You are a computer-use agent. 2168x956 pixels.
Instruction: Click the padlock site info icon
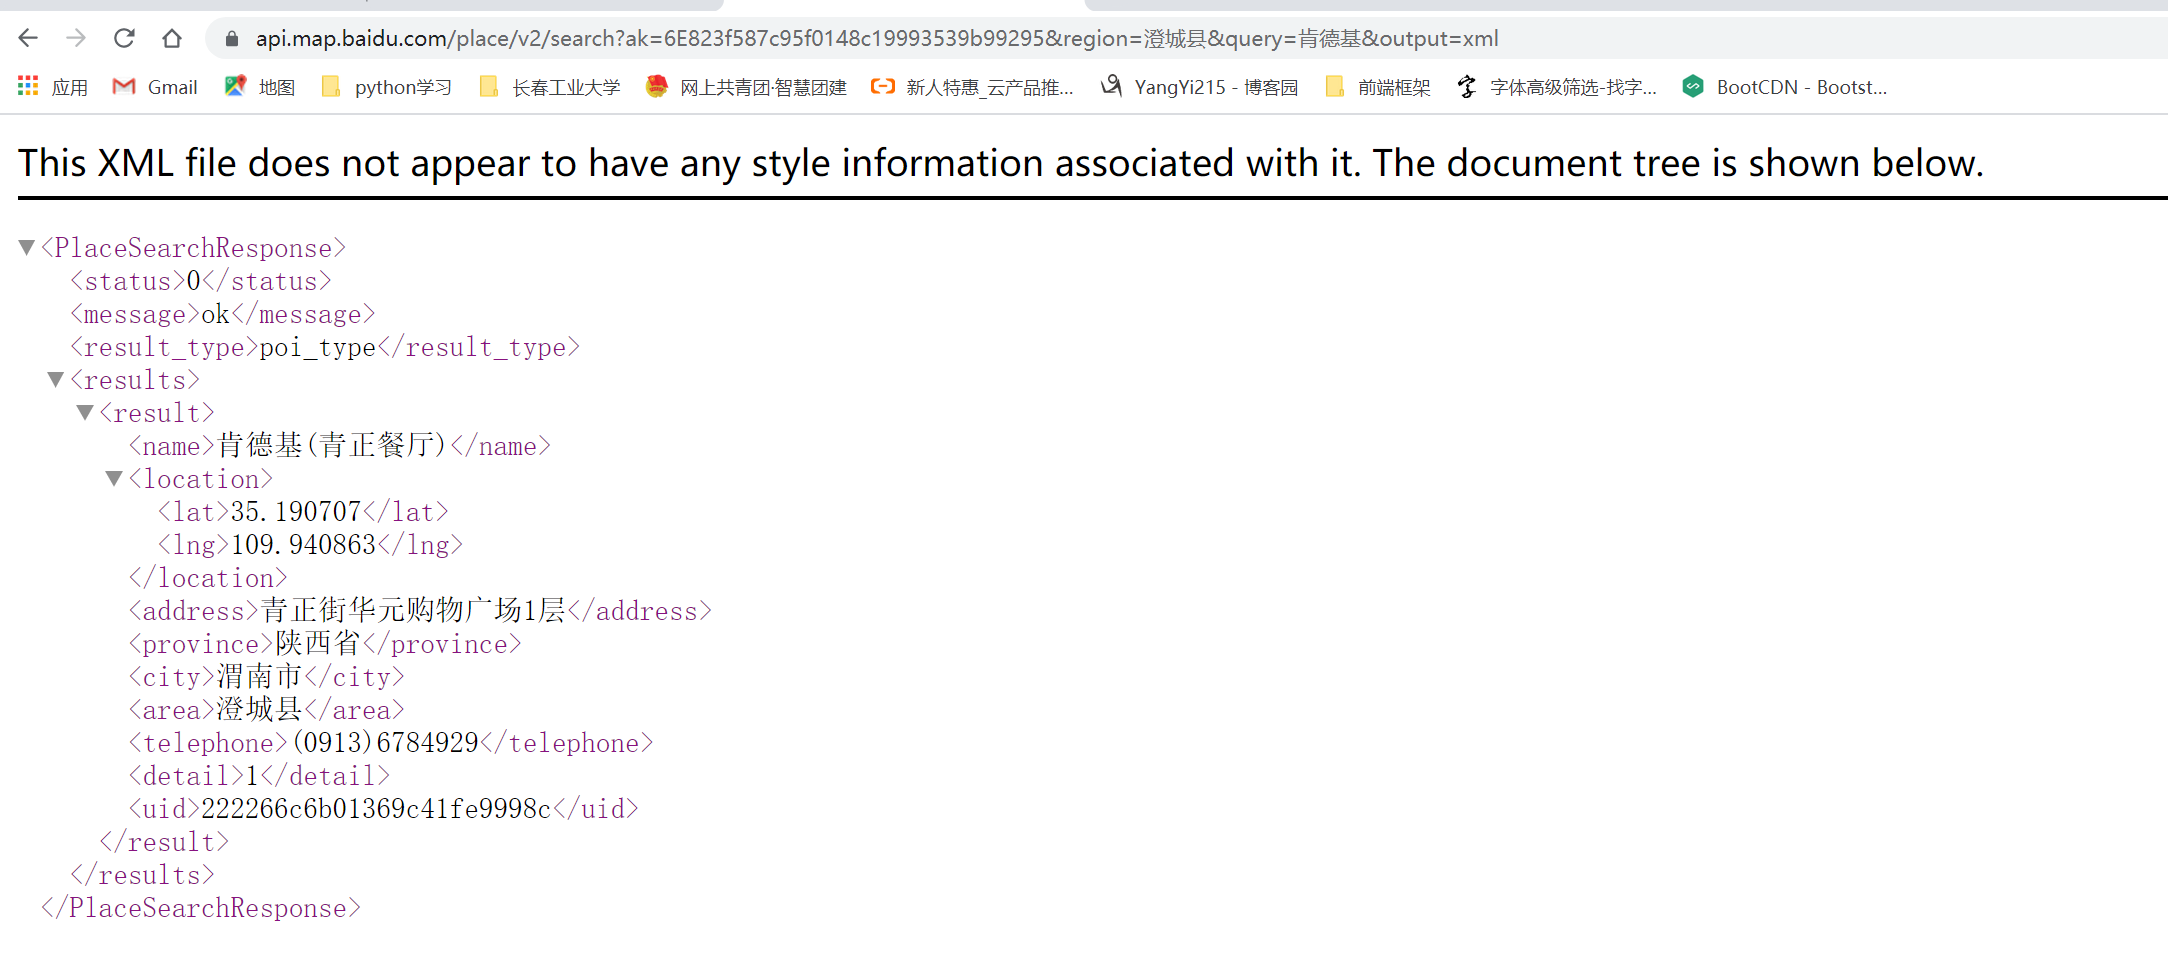tap(232, 39)
